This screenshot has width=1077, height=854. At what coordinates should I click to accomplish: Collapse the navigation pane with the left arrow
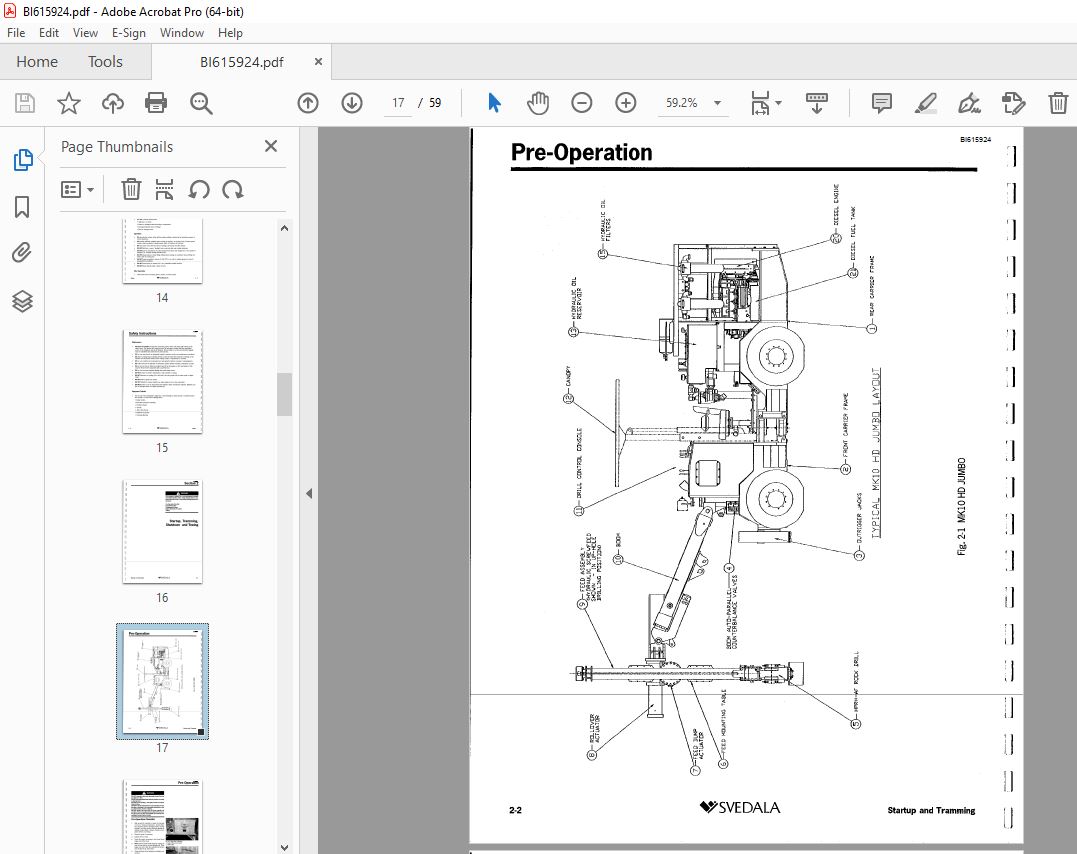click(309, 493)
